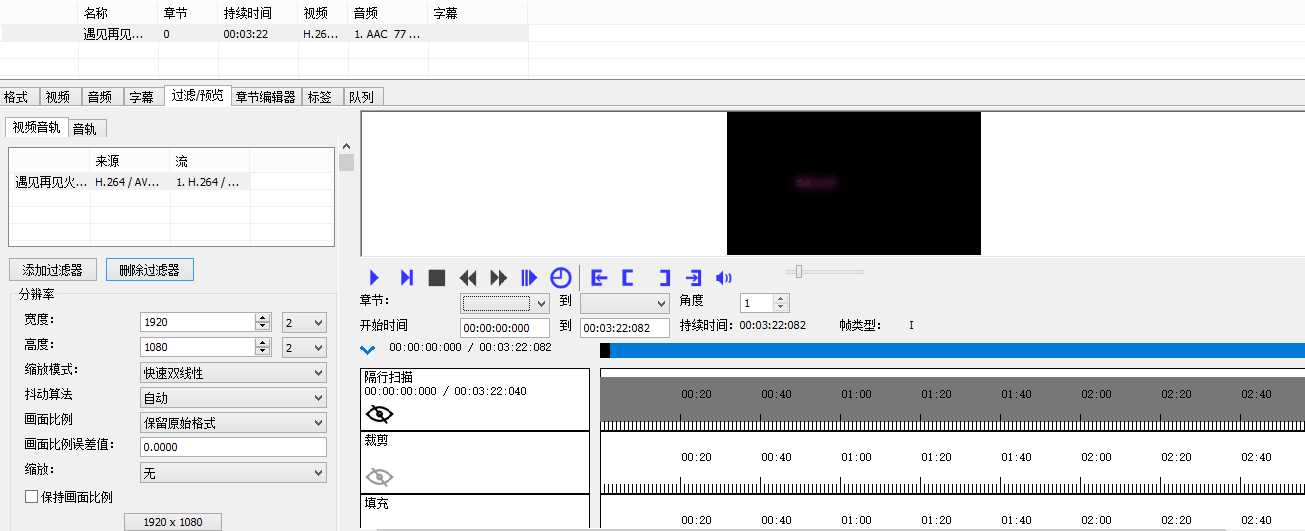The image size is (1305, 531).
Task: Adjust the volume slider handle
Action: point(798,271)
